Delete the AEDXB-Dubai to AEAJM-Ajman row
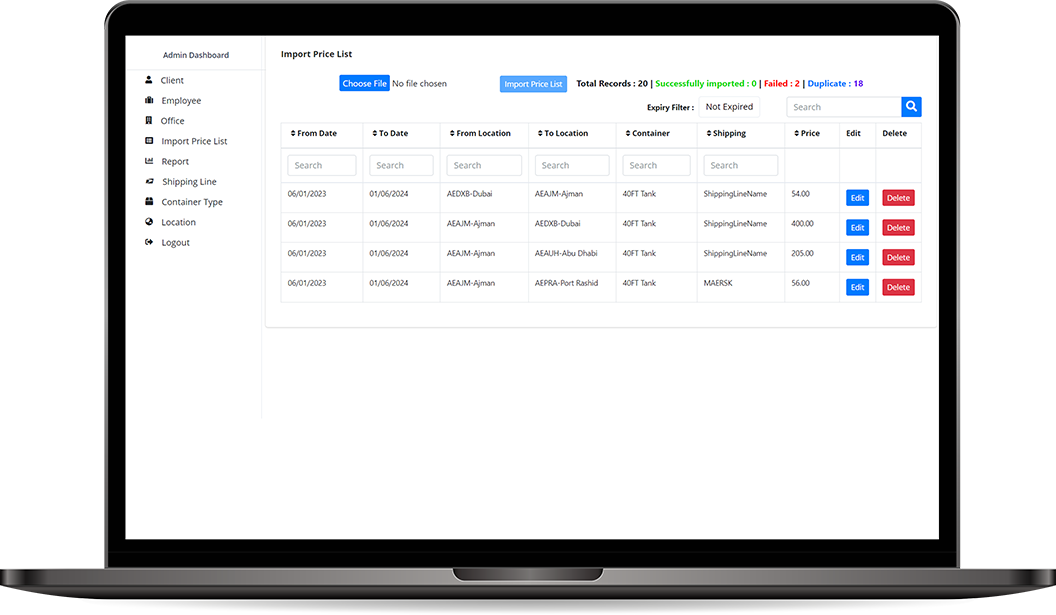 coord(898,197)
